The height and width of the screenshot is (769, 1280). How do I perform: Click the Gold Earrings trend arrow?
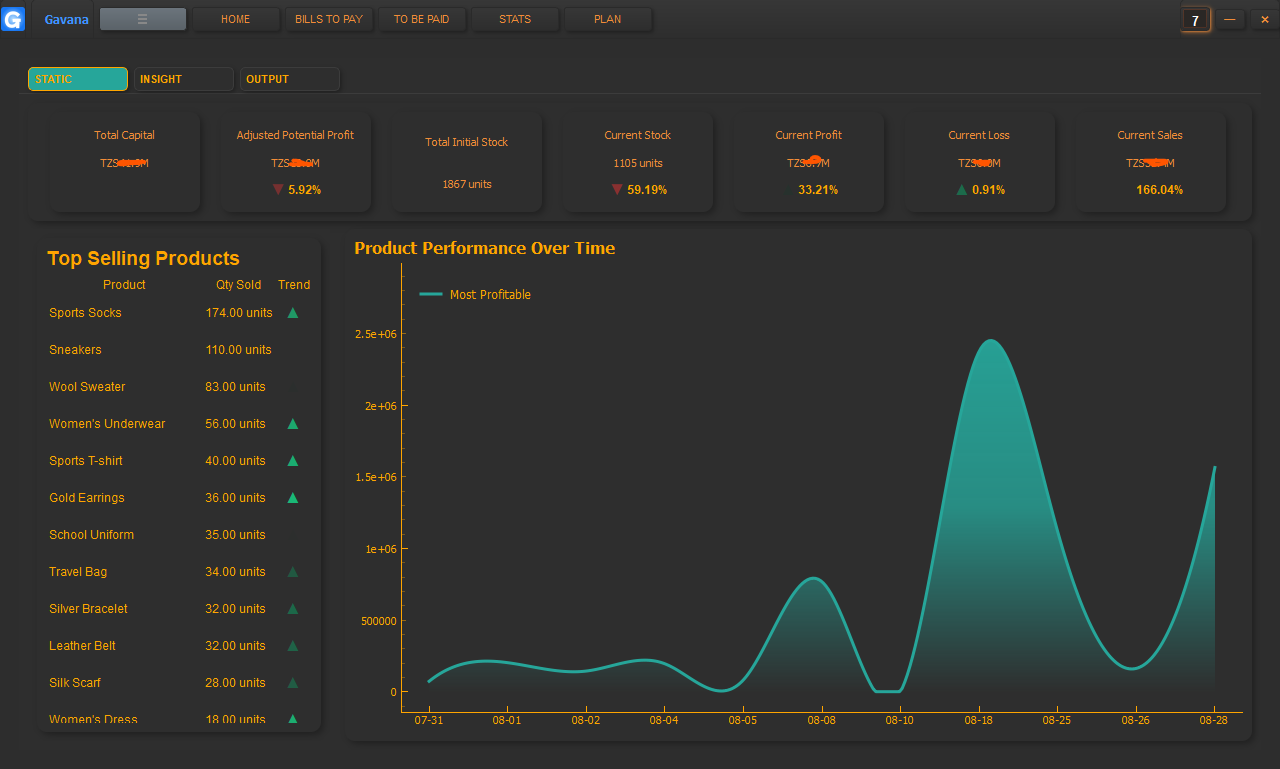click(293, 498)
